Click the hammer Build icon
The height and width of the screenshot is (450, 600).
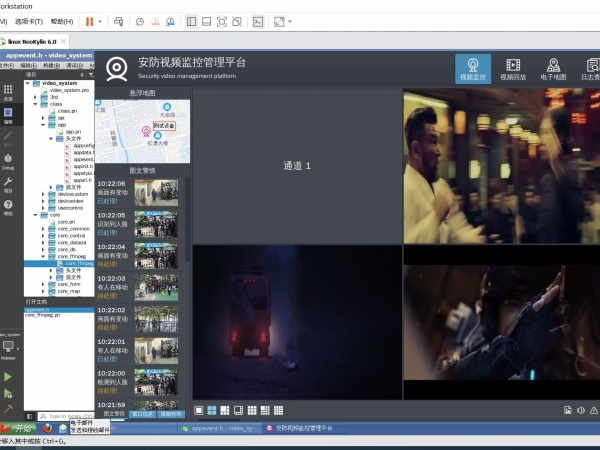[x=8, y=409]
